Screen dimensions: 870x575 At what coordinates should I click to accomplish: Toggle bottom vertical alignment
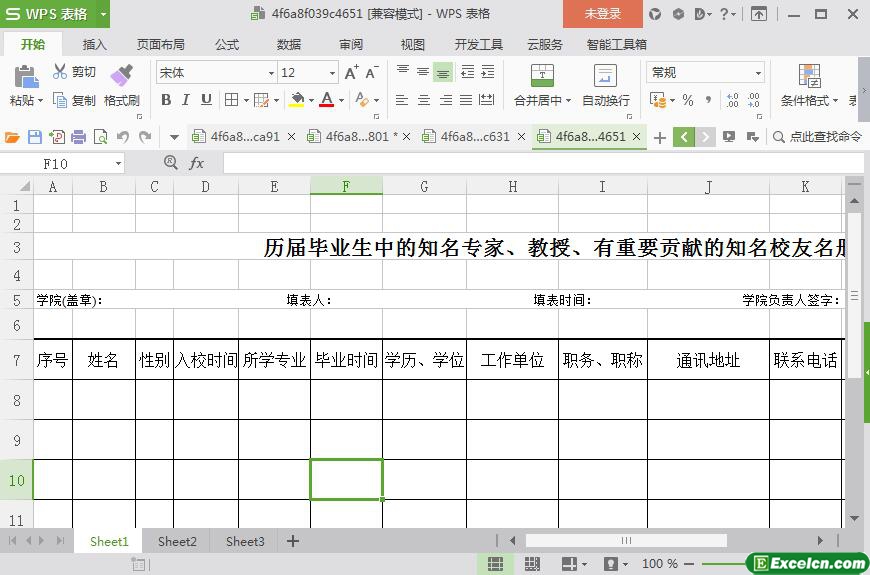click(443, 72)
